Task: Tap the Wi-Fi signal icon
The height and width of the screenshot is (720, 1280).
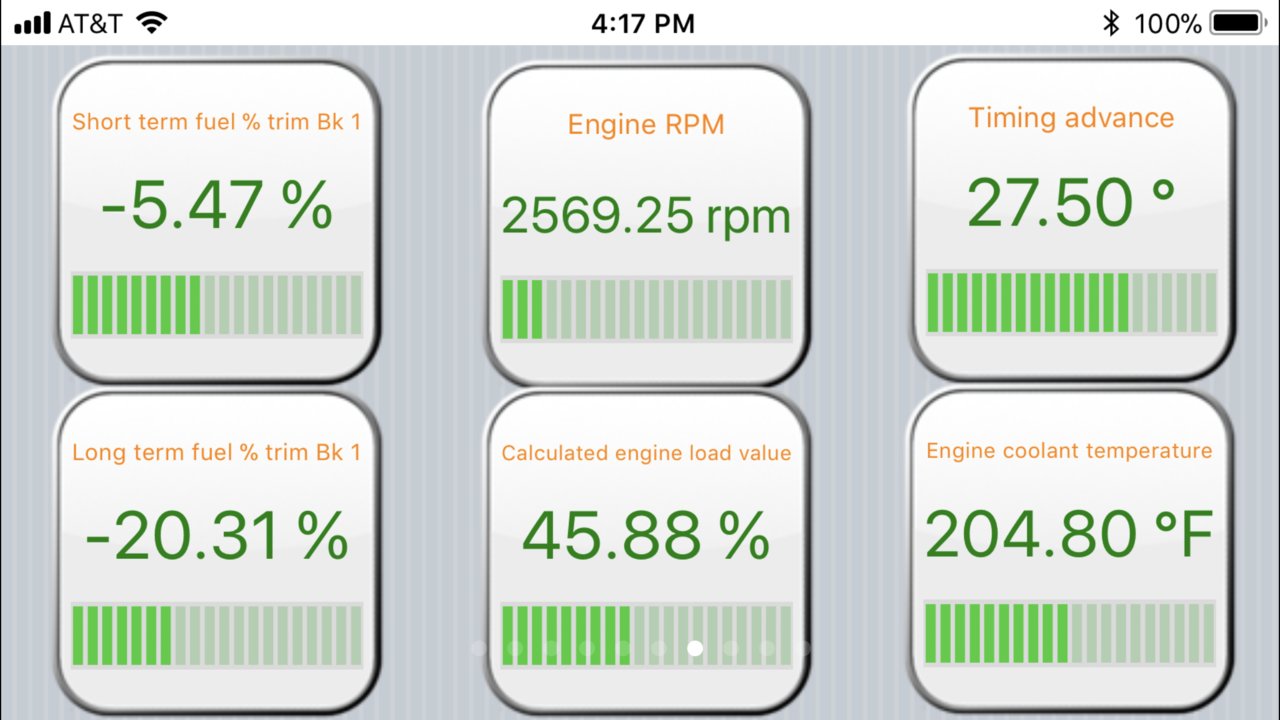Action: click(152, 23)
